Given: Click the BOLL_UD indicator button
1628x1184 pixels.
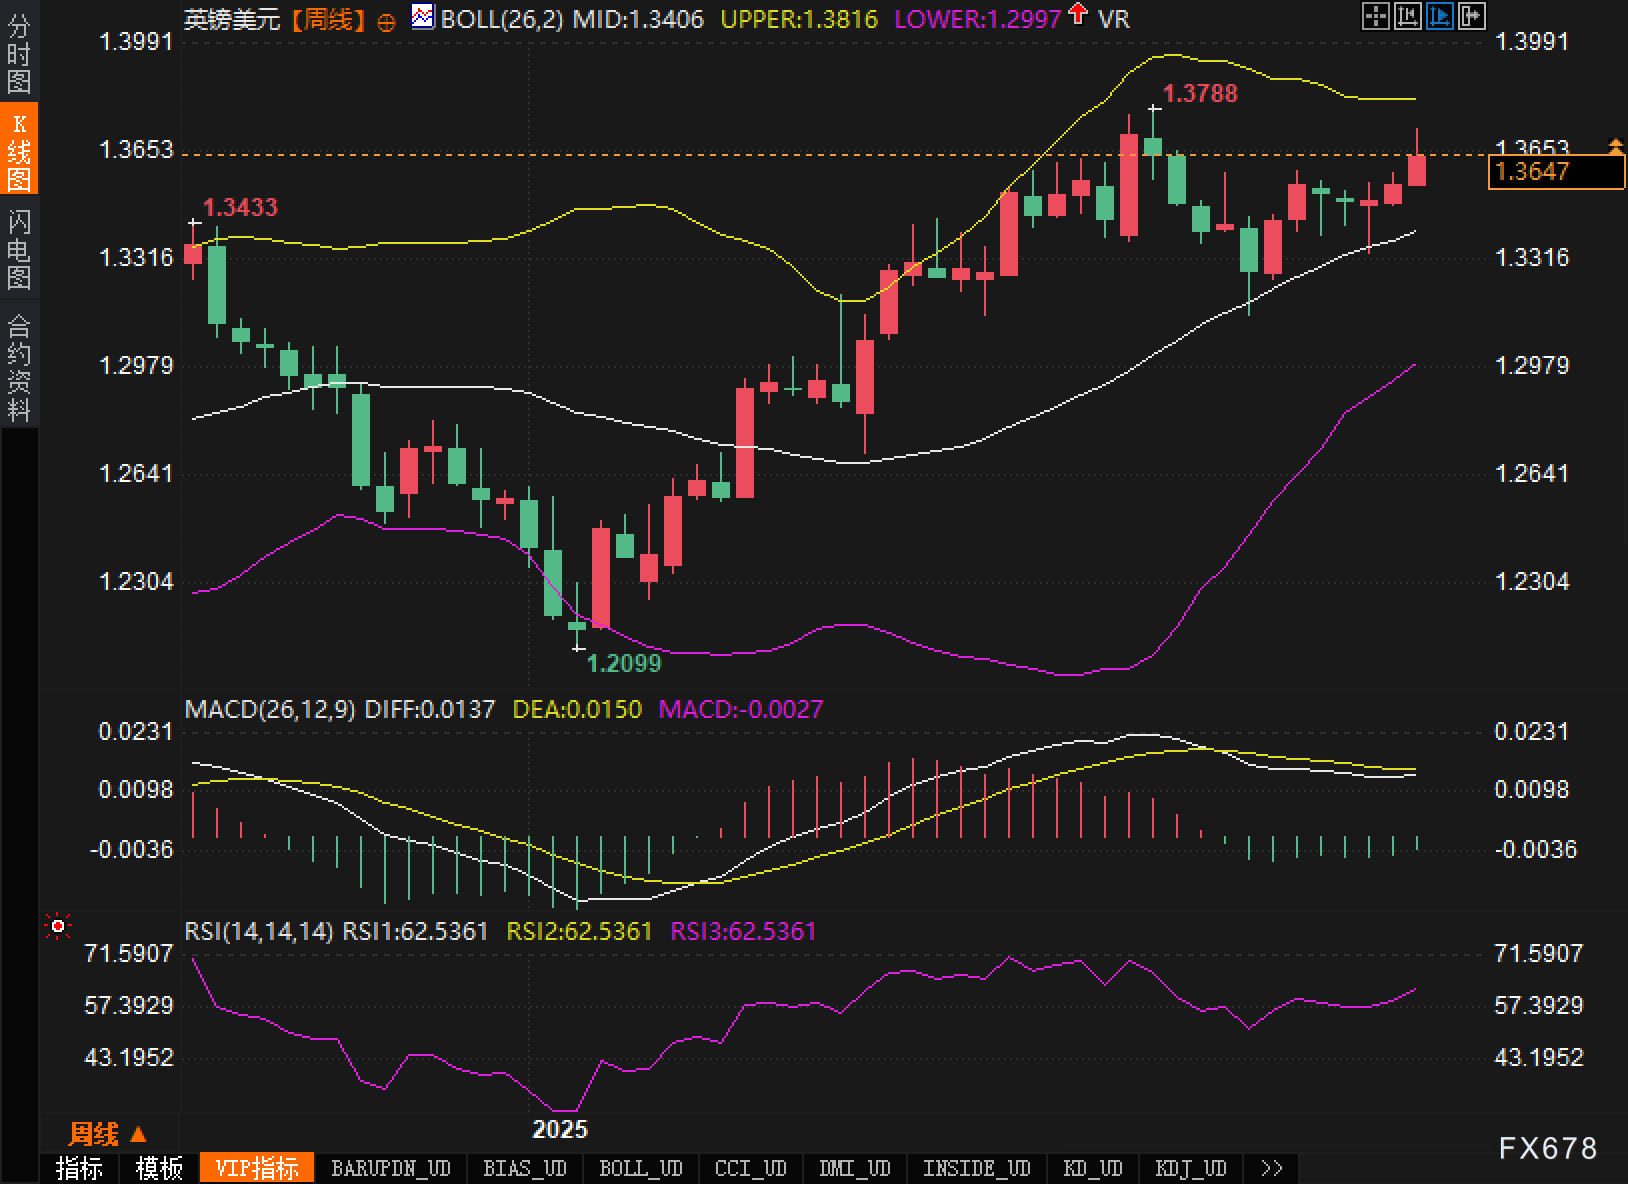Looking at the screenshot, I should tap(640, 1168).
